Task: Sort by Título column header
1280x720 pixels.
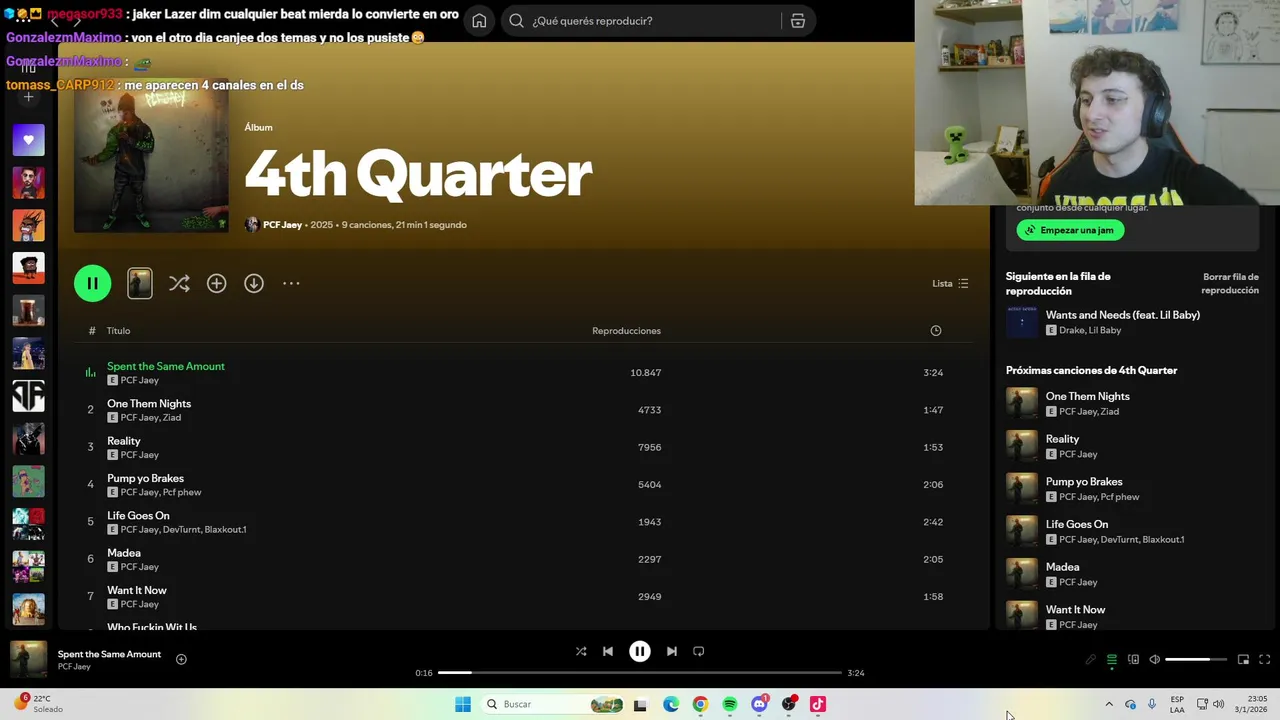Action: coord(119,330)
